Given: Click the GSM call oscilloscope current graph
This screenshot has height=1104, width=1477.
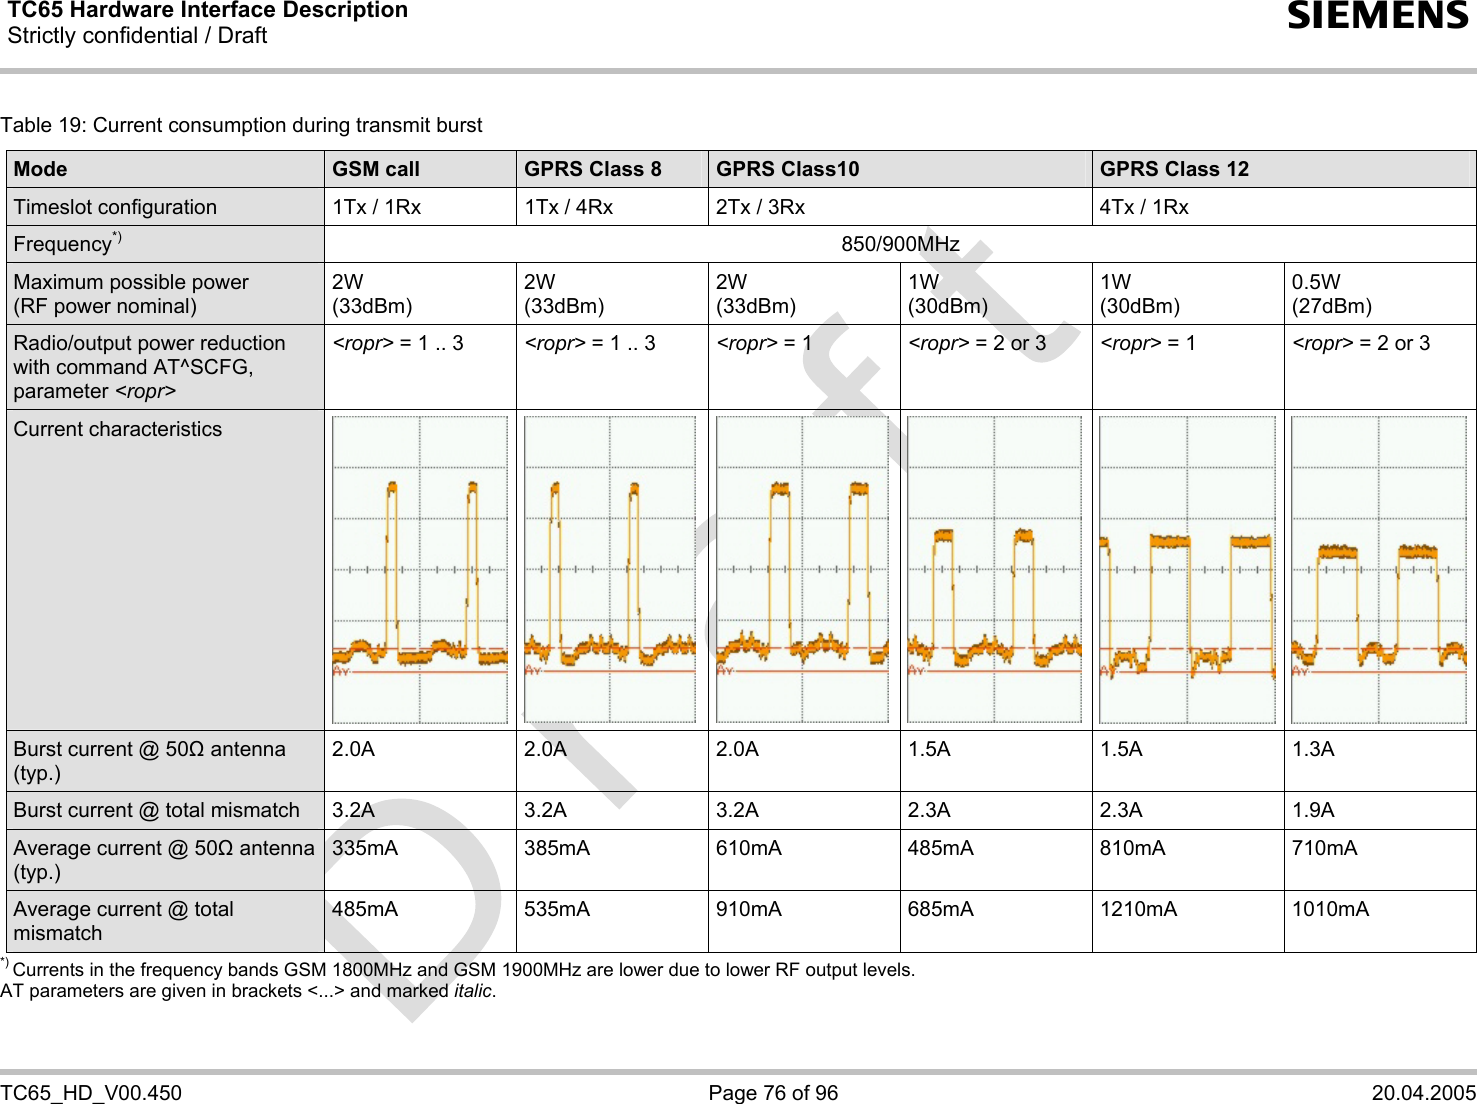Looking at the screenshot, I should pyautogui.click(x=420, y=569).
